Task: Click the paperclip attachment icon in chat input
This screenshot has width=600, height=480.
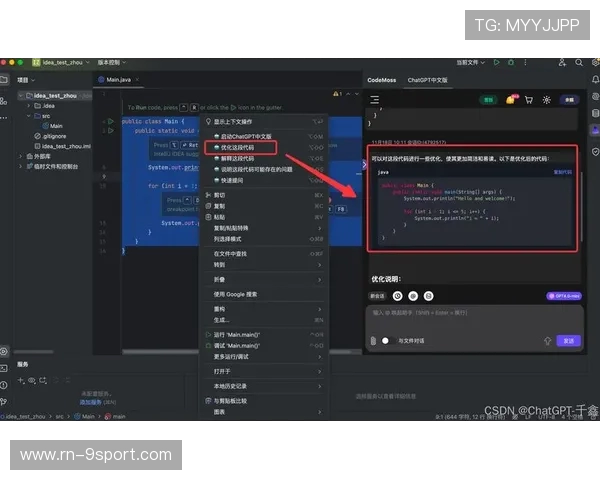Action: point(373,340)
